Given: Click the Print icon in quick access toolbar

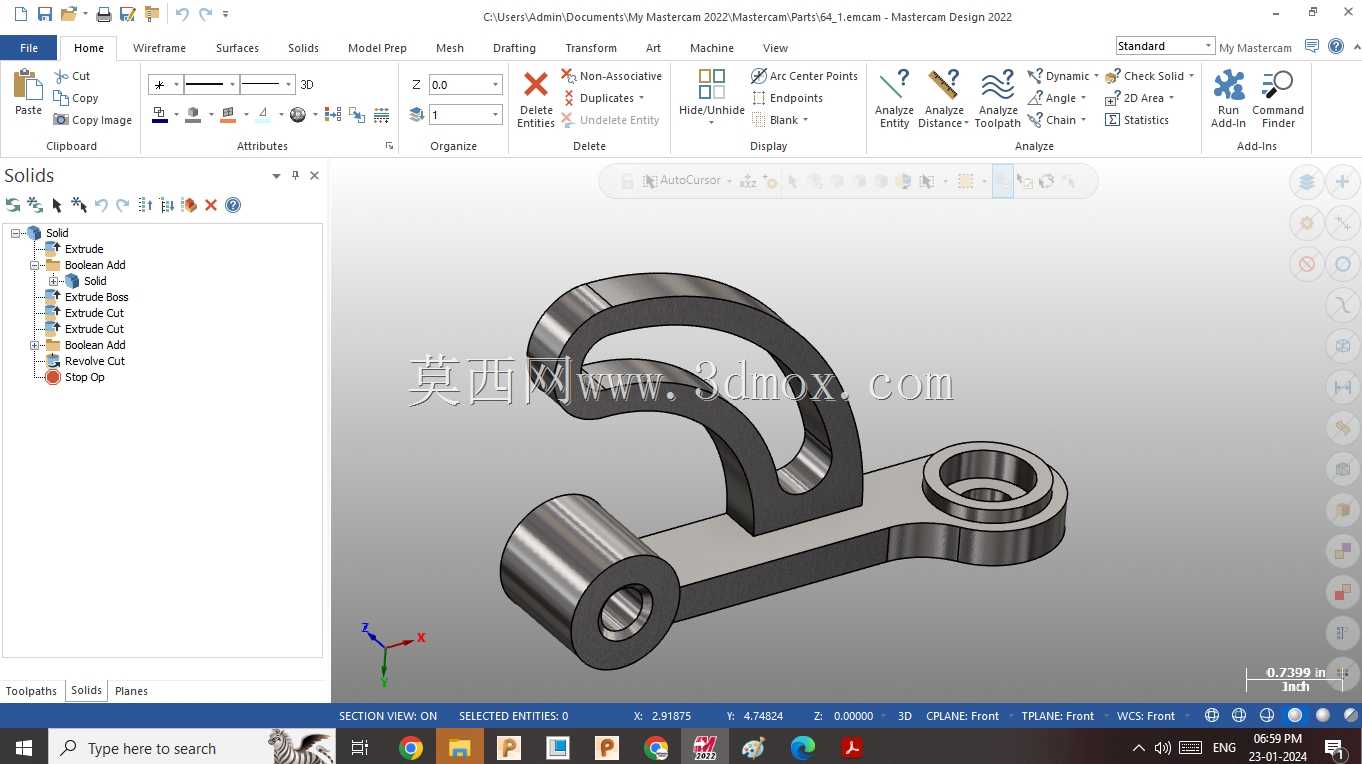Looking at the screenshot, I should coord(103,14).
